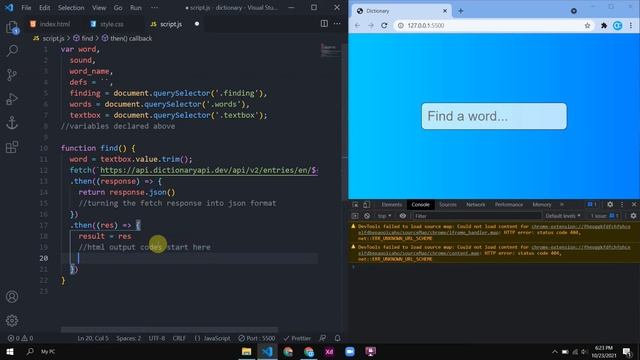640x360 pixels.
Task: Open the View menu
Action: tap(99, 7)
